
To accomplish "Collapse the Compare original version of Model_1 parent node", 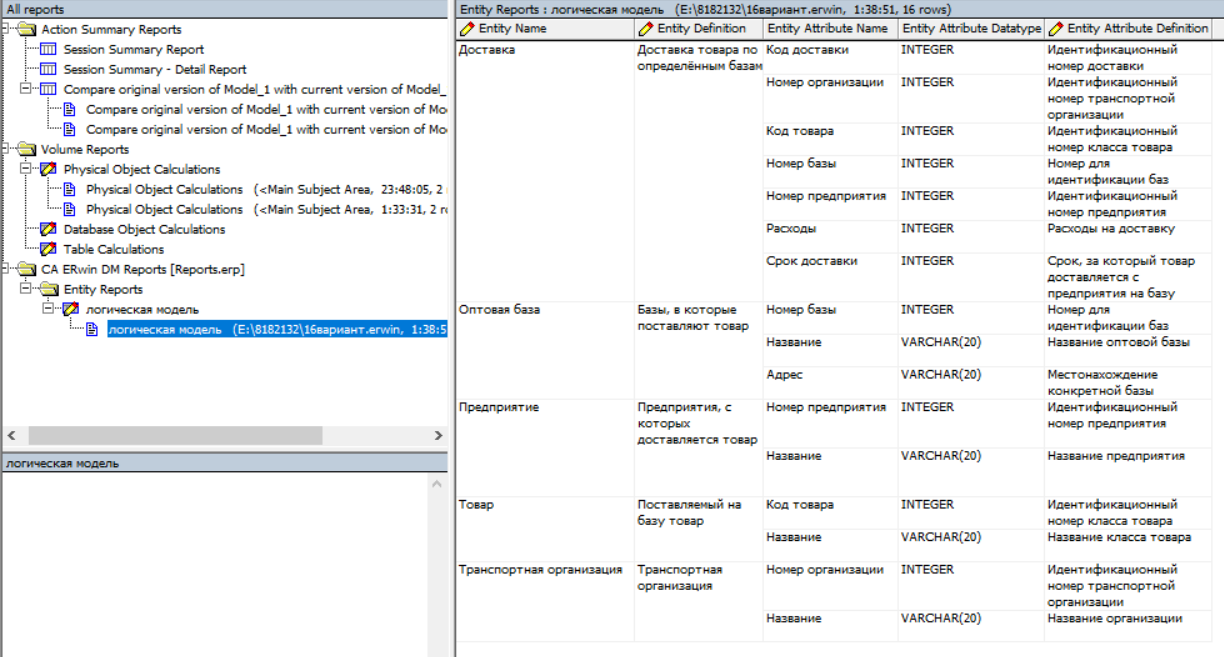I will (26, 89).
